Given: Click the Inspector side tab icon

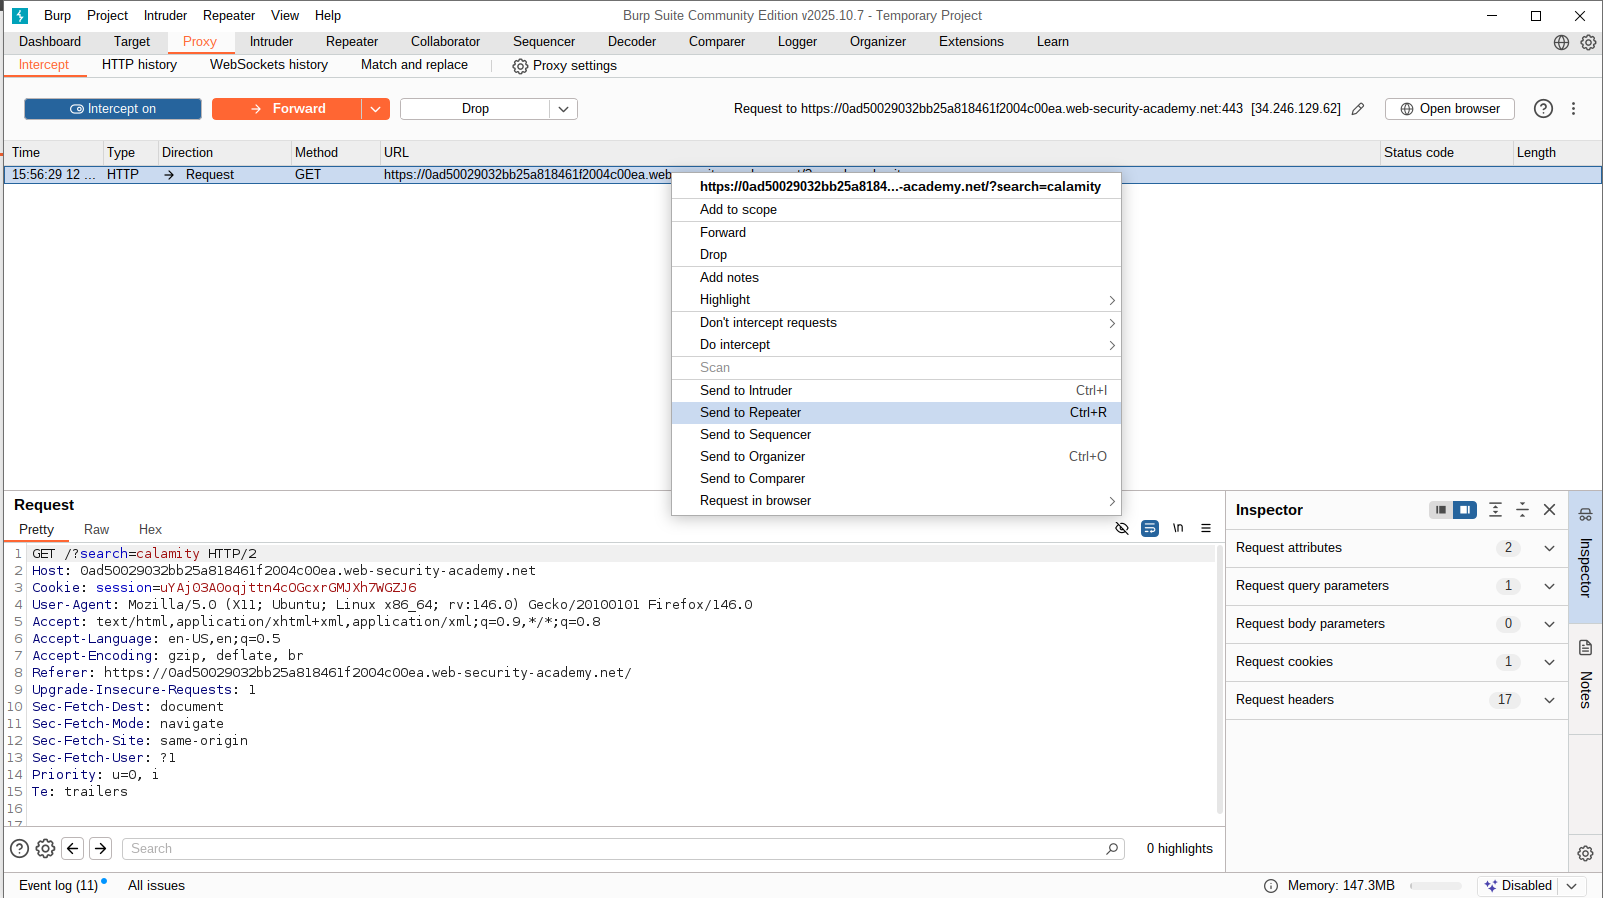Looking at the screenshot, I should click(1585, 515).
